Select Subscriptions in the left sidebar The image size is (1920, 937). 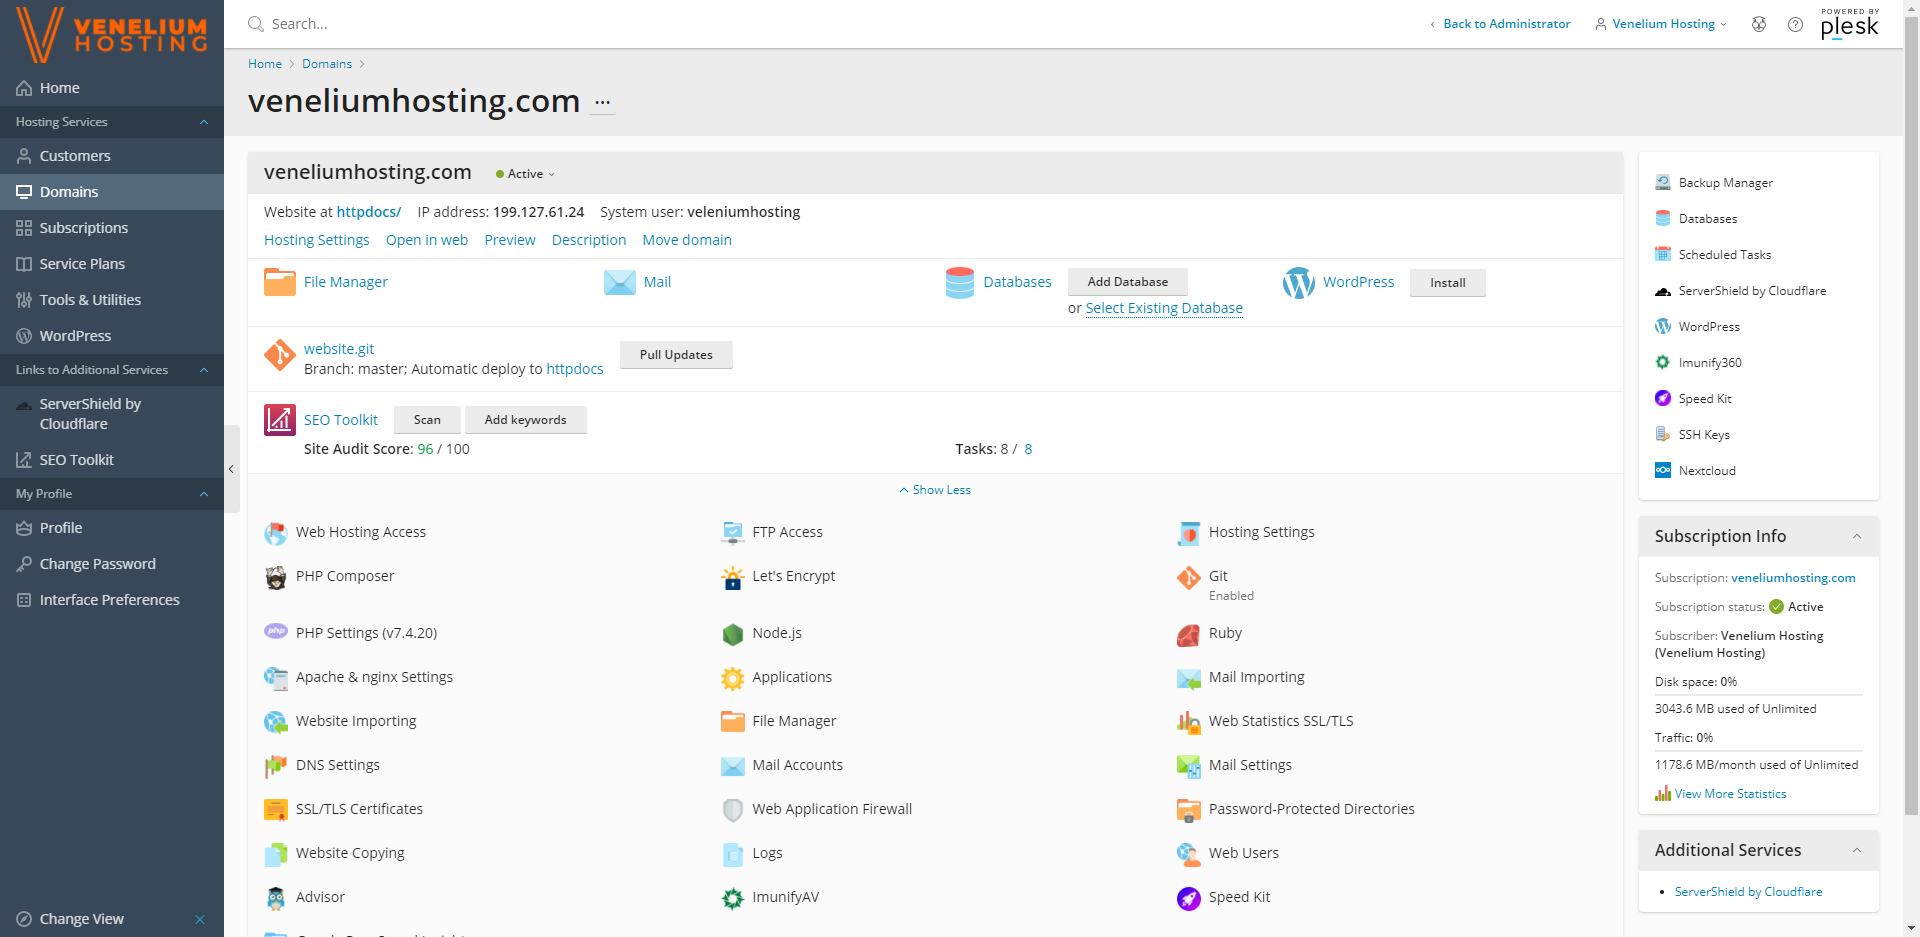(84, 228)
